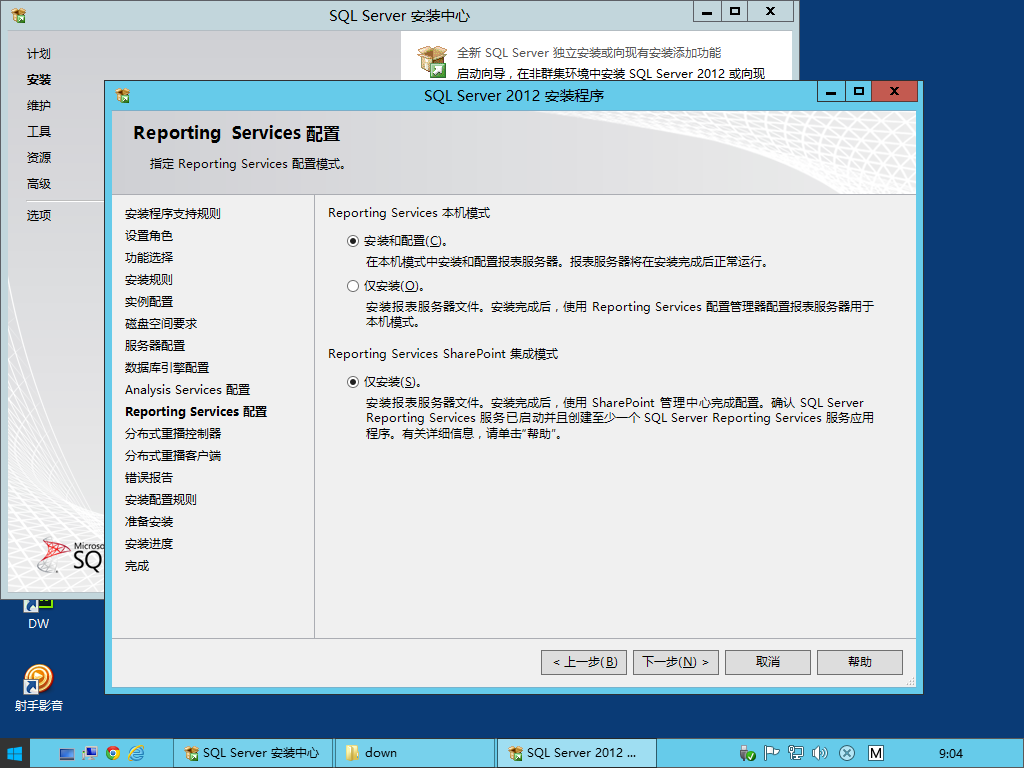Launch Chrome from taskbar
1024x768 pixels.
[x=113, y=754]
